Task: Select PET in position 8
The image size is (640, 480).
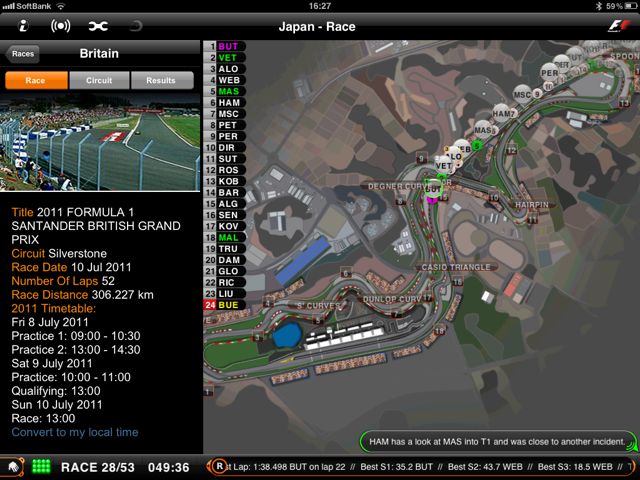Action: [225, 125]
